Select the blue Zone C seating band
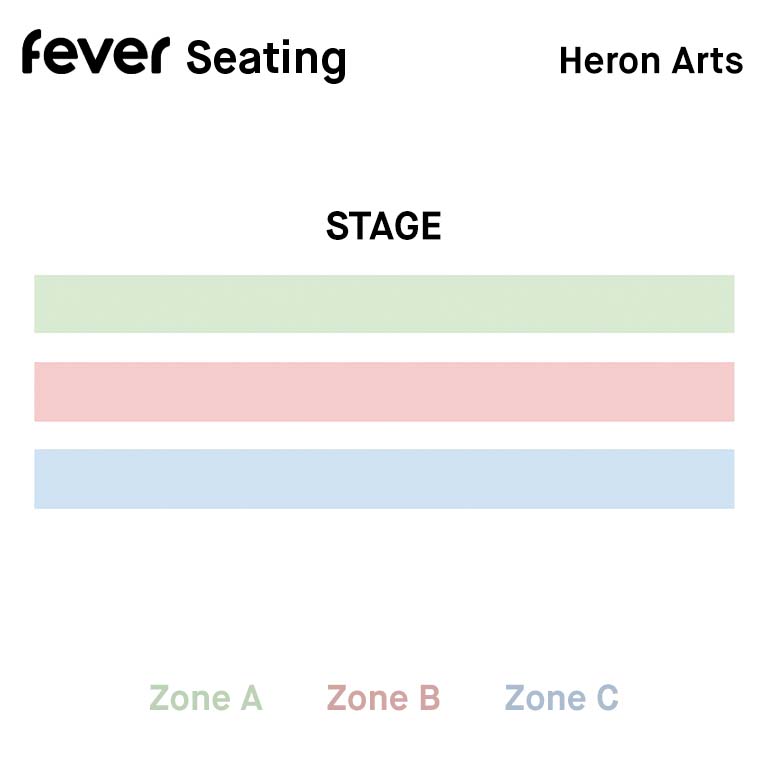The image size is (768, 768). pyautogui.click(x=384, y=479)
